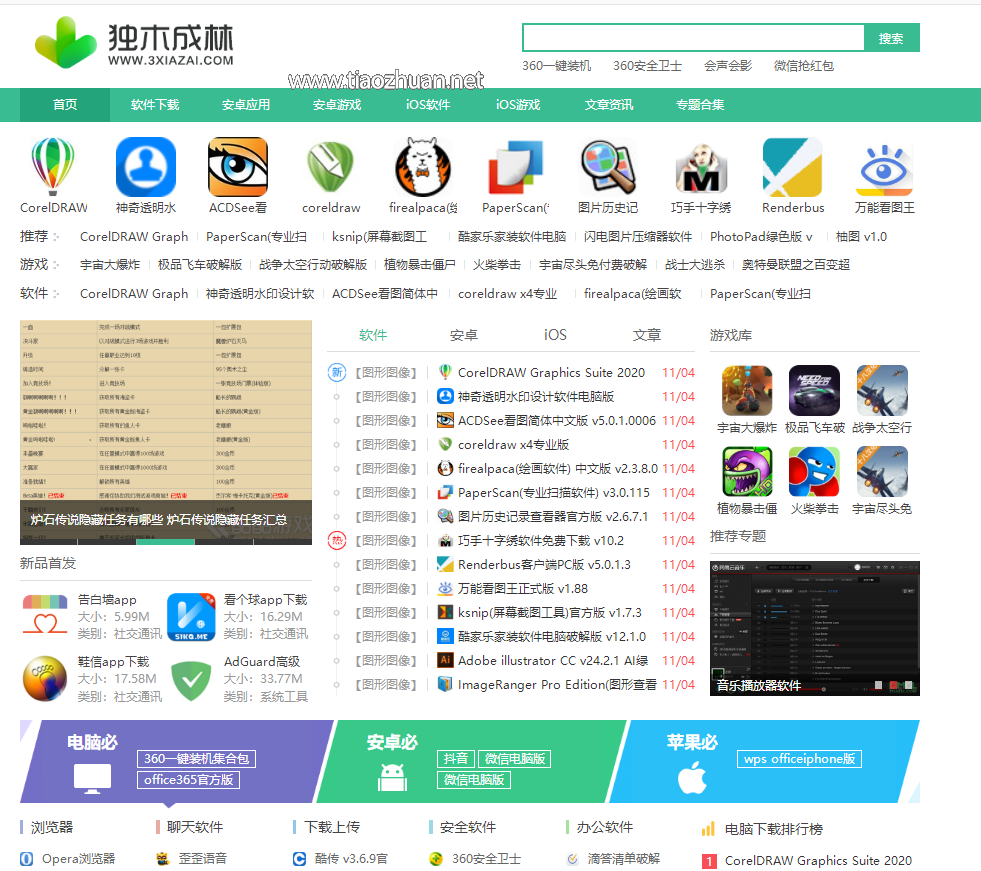Image resolution: width=981 pixels, height=871 pixels.
Task: Click 火柴拳击 in the 游戏 row
Action: tap(497, 265)
